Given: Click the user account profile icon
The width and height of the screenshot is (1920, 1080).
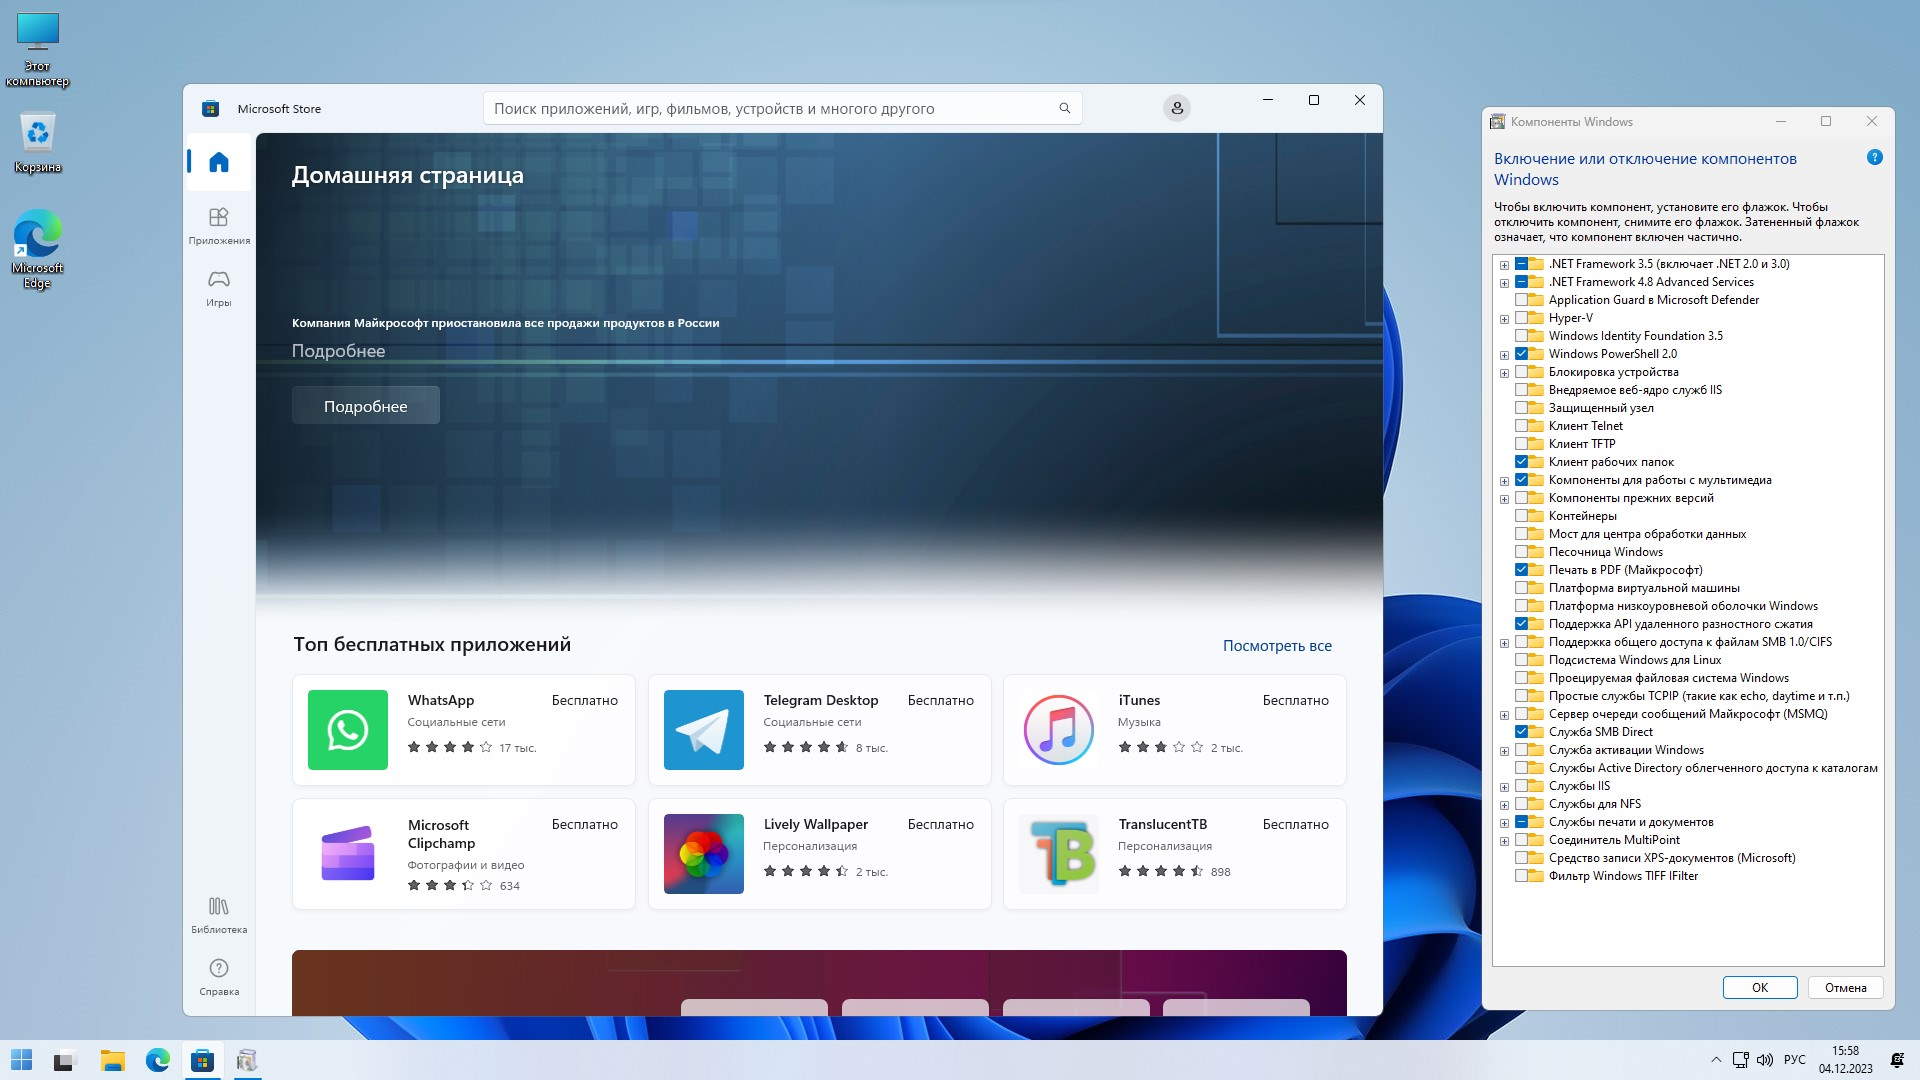Looking at the screenshot, I should [1177, 108].
